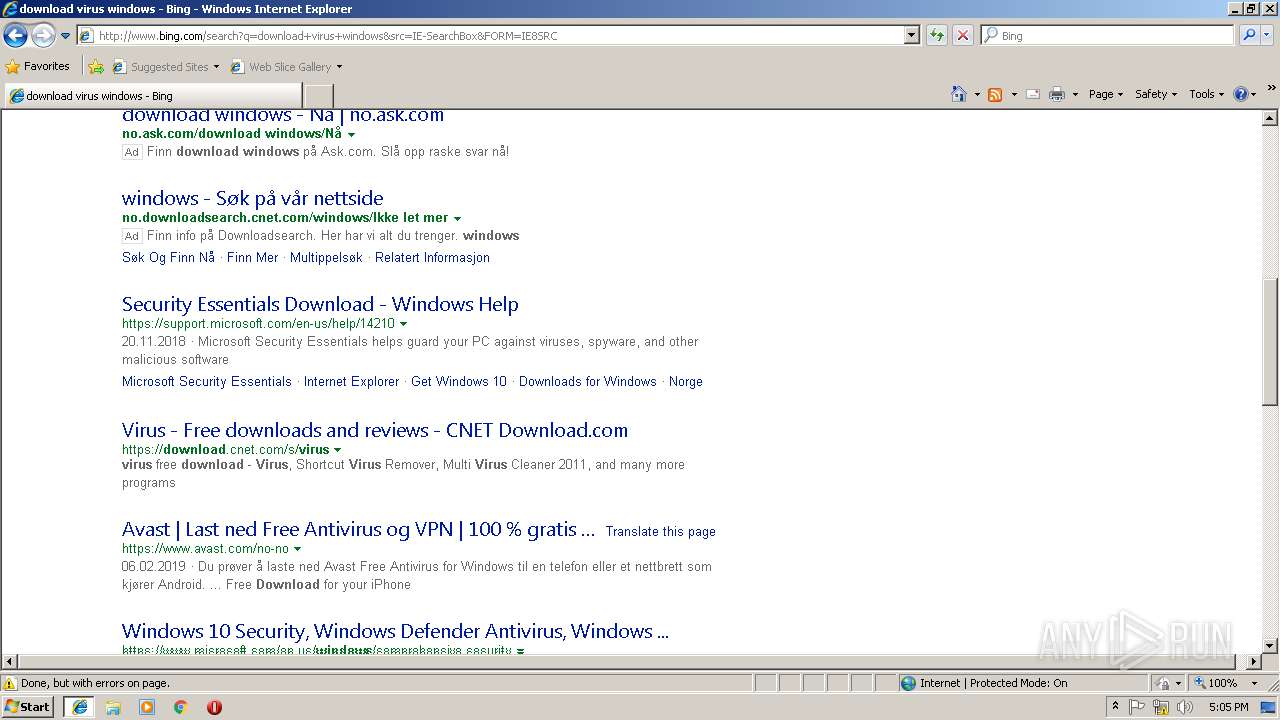Expand no.ask.com ad URL arrow
The image size is (1280, 720).
351,134
